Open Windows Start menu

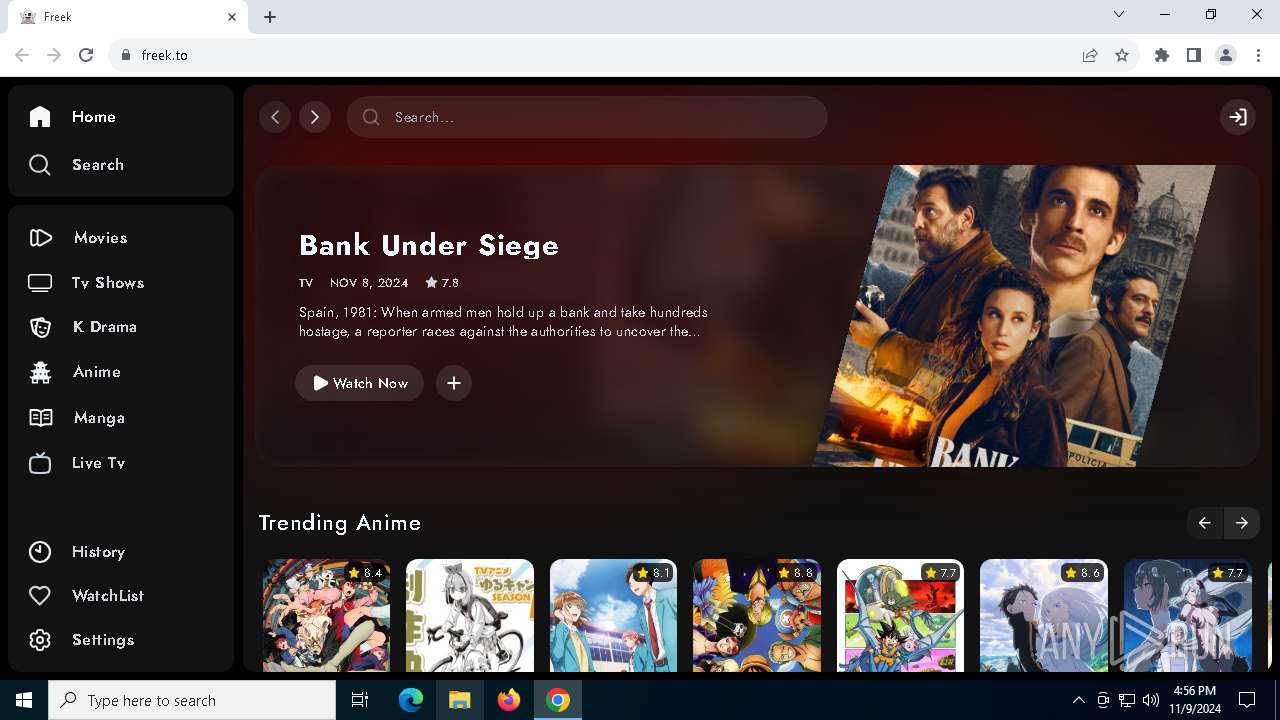pos(24,700)
